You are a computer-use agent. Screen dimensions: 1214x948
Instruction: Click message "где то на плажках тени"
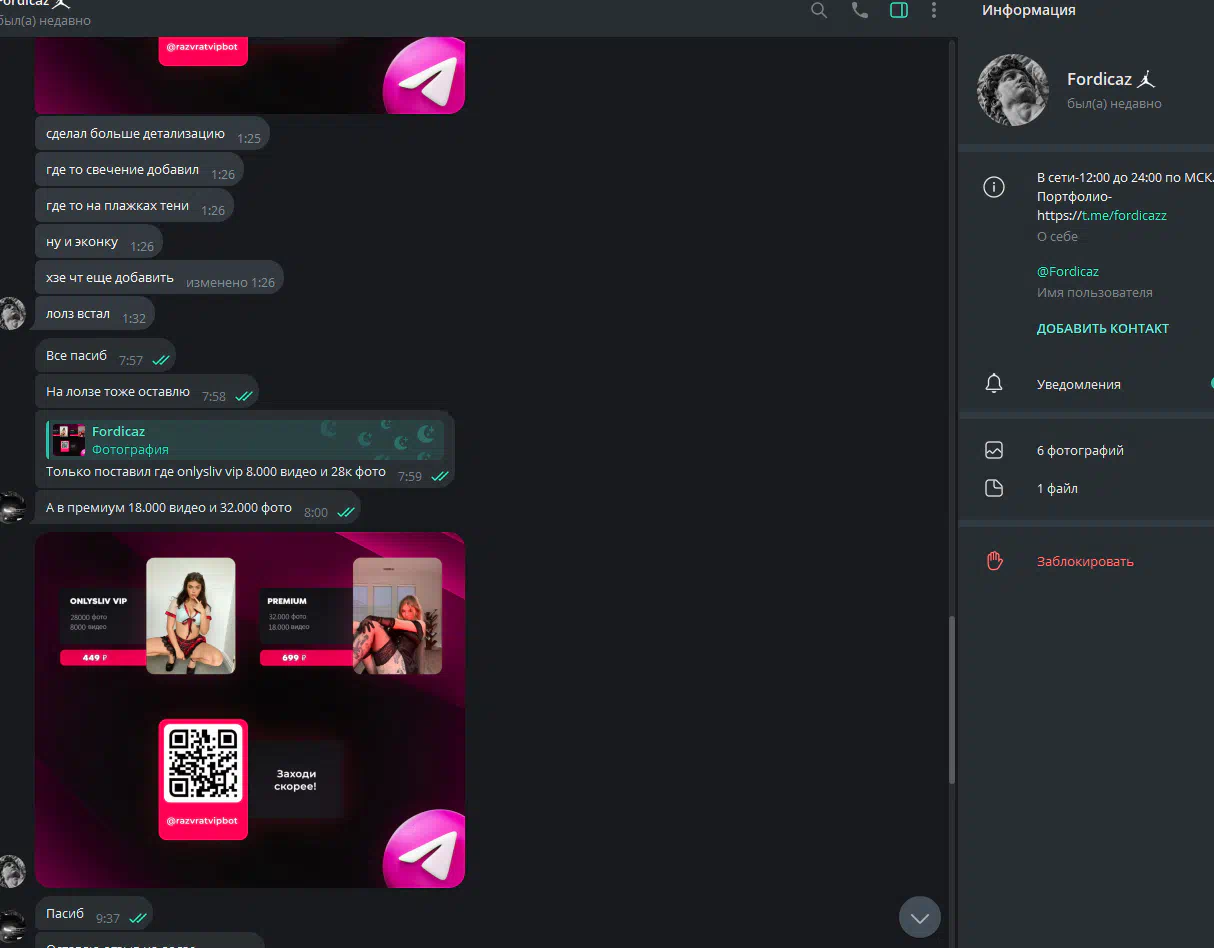point(134,206)
